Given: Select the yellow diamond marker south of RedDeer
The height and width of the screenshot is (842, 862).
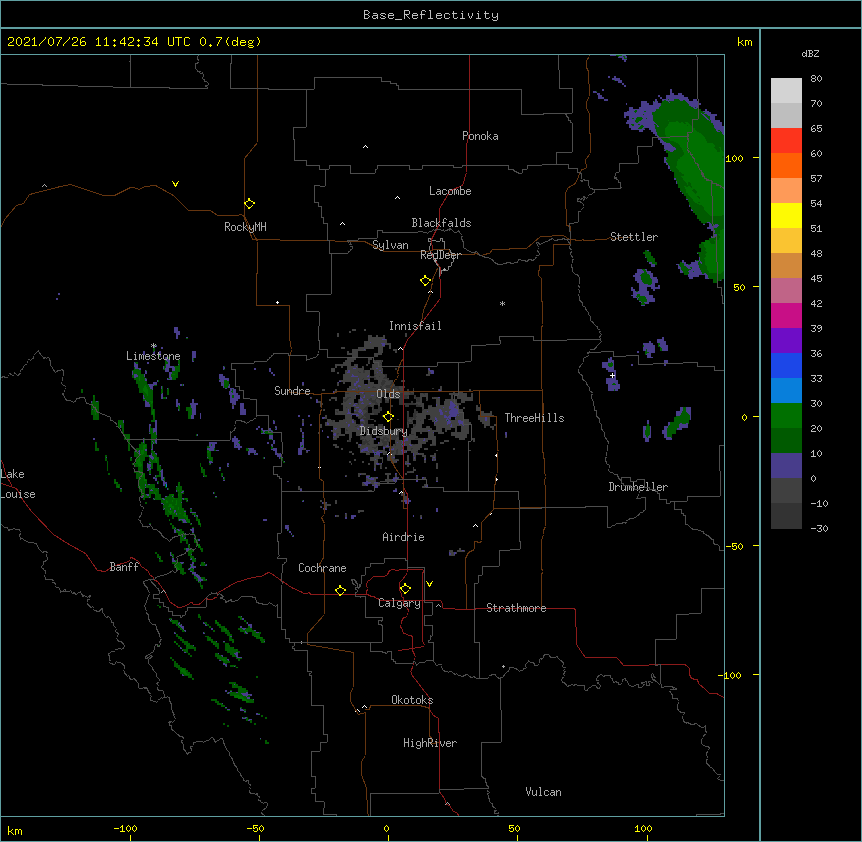Looking at the screenshot, I should click(425, 281).
